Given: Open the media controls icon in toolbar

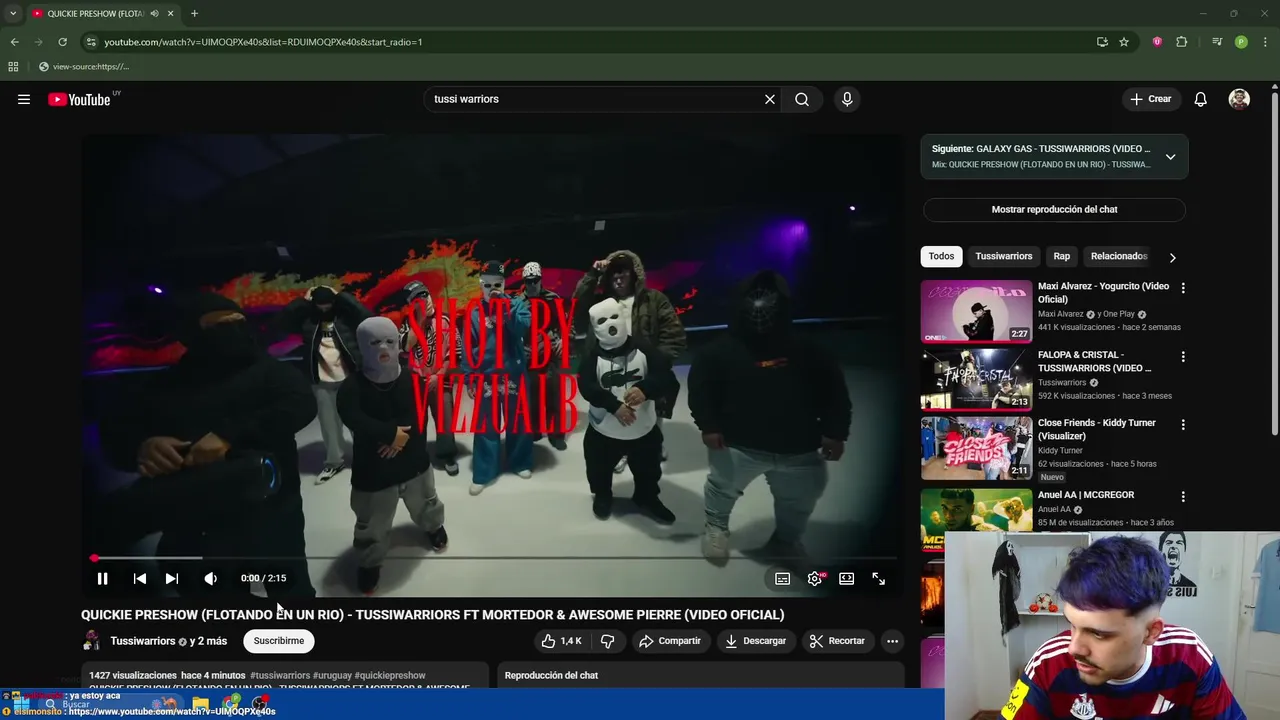Looking at the screenshot, I should (1217, 42).
